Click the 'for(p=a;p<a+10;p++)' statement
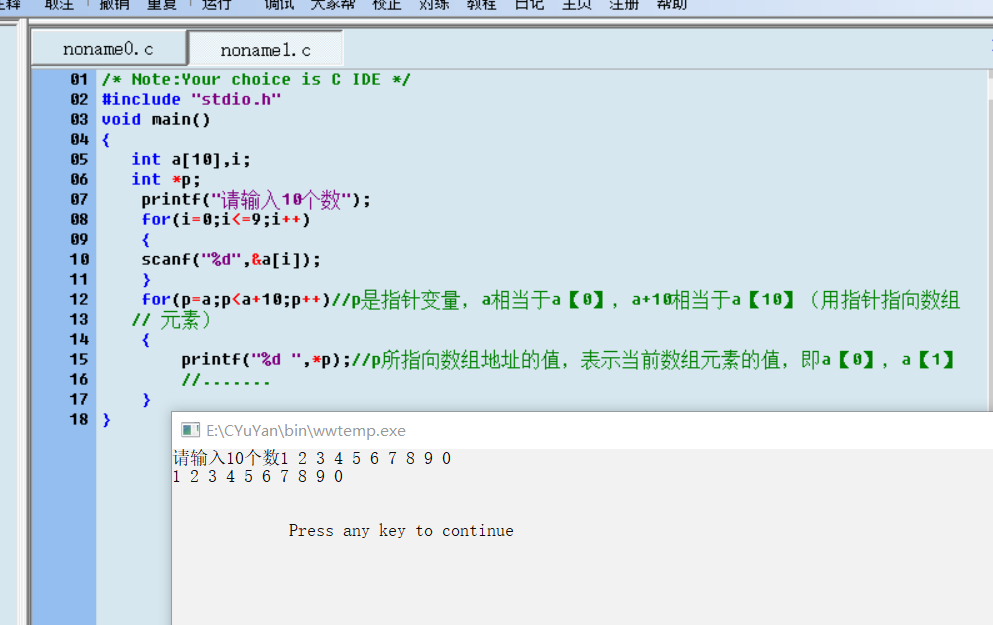Viewport: 993px width, 625px height. (236, 299)
